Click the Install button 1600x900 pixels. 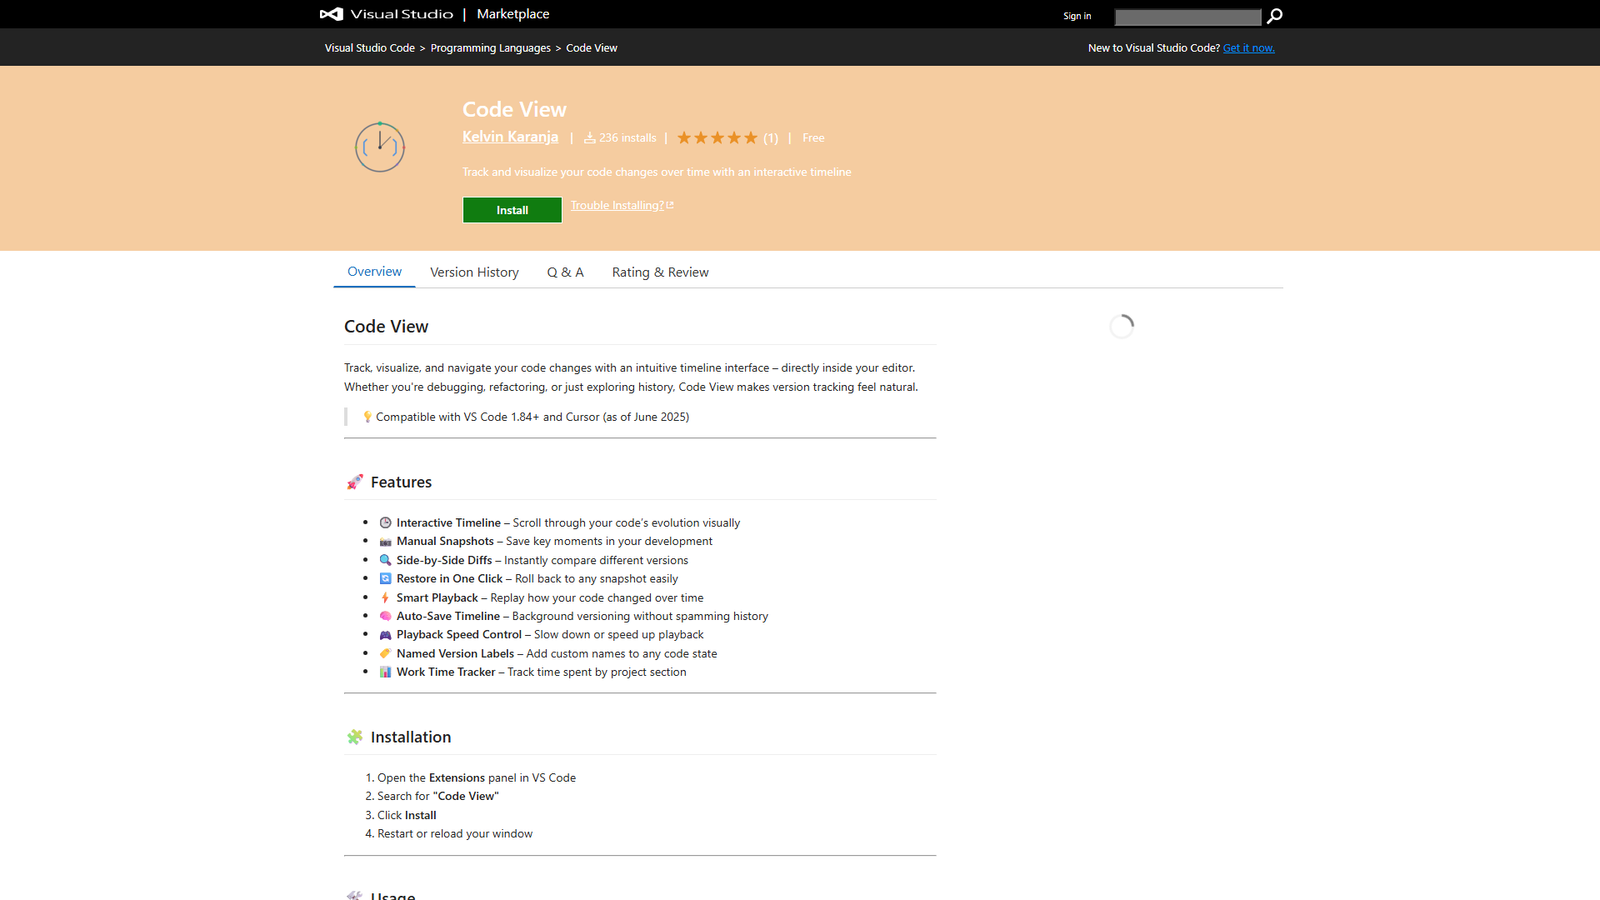(x=512, y=209)
